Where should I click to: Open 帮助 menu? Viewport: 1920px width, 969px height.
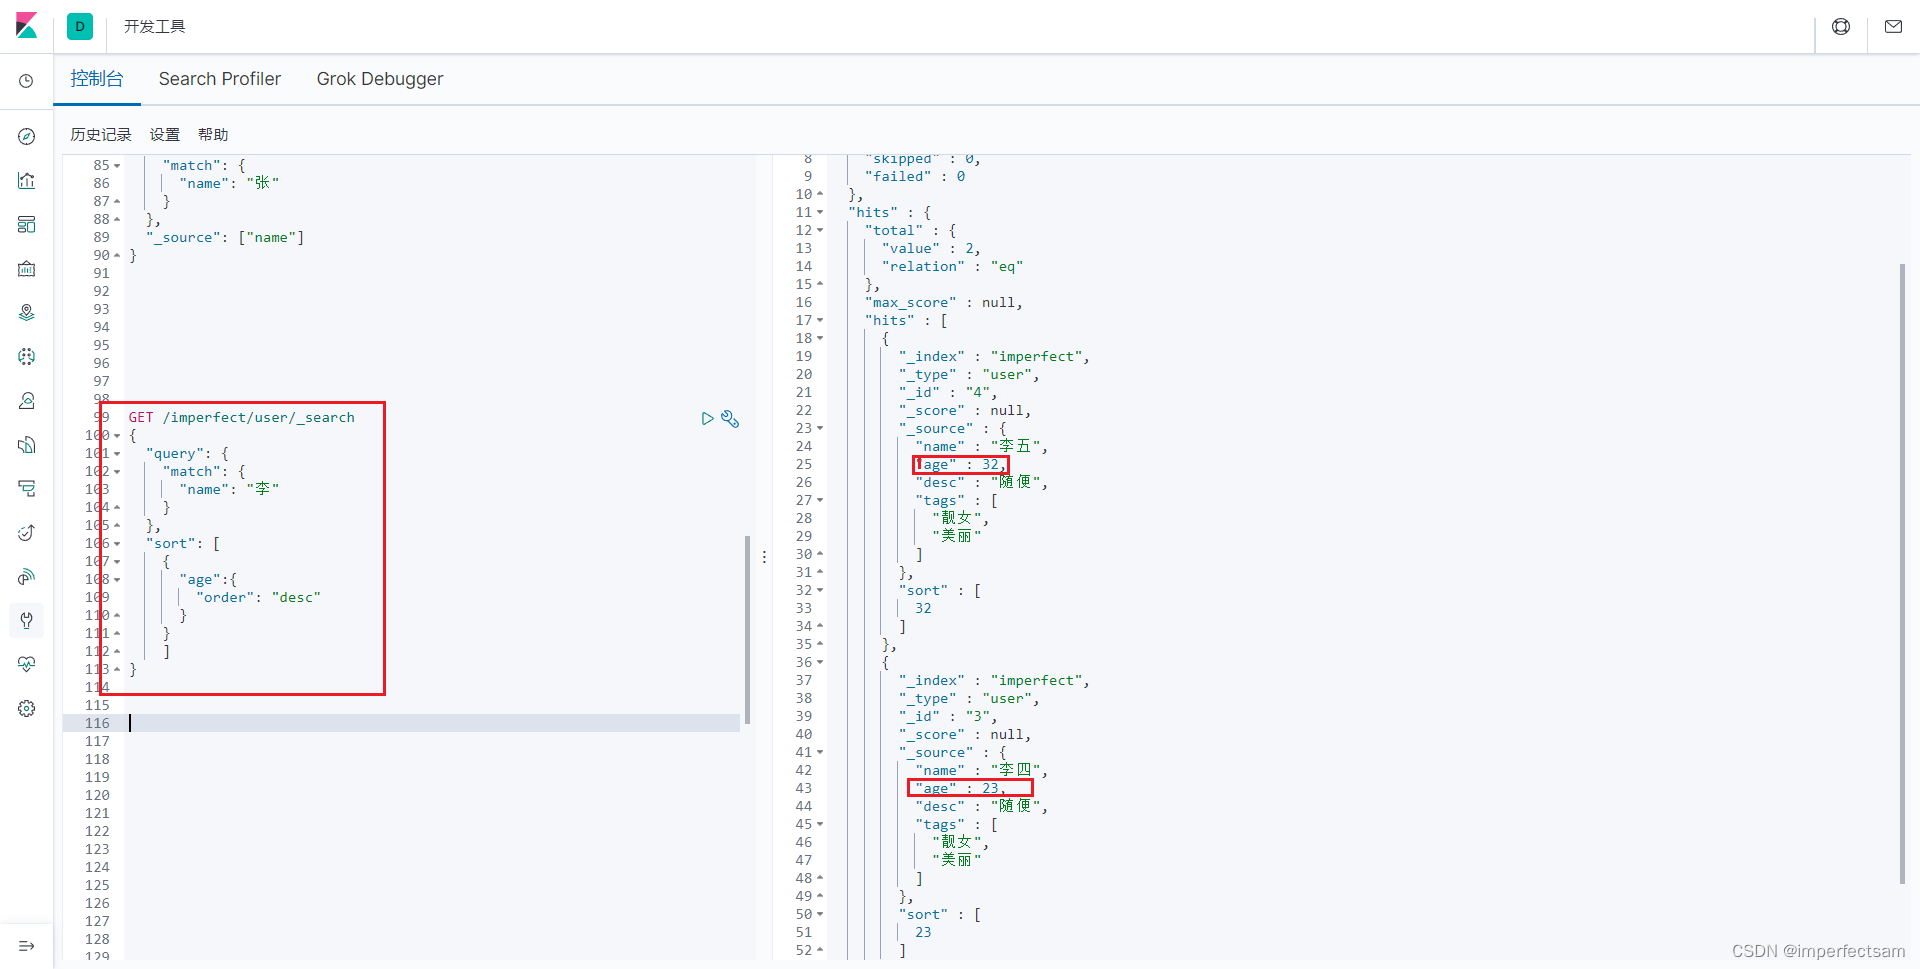click(213, 135)
